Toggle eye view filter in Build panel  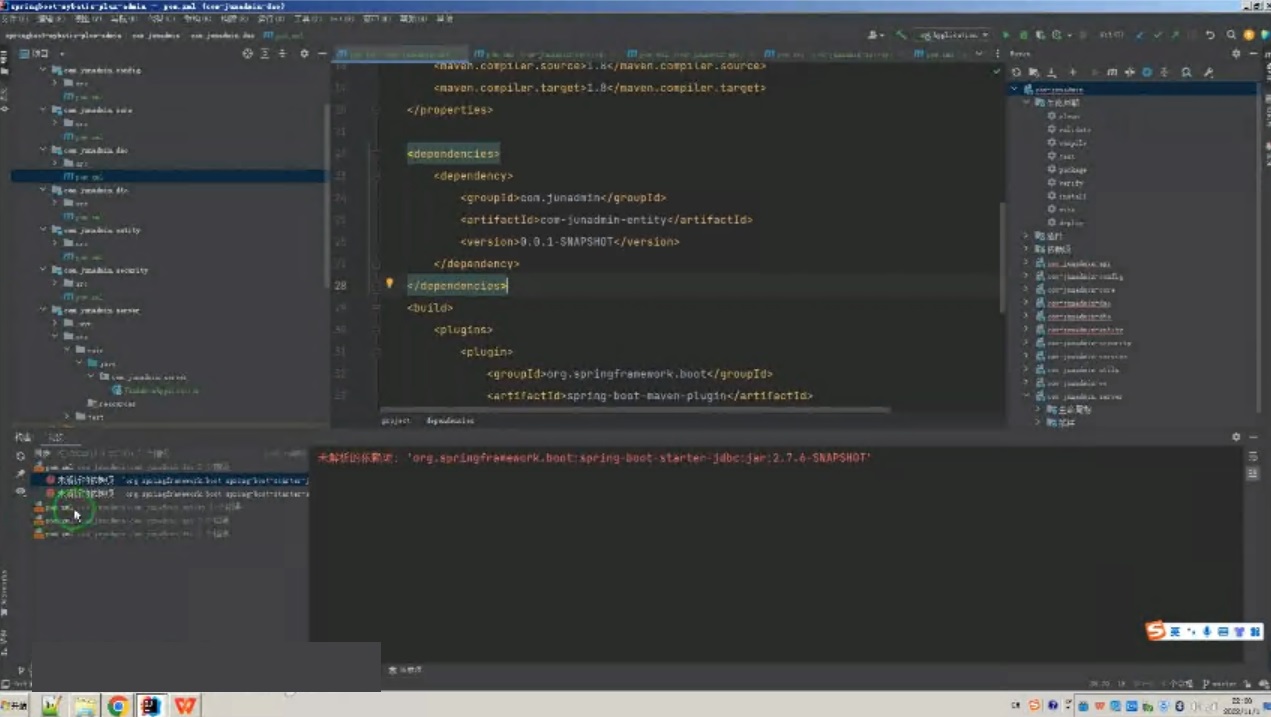(20, 492)
